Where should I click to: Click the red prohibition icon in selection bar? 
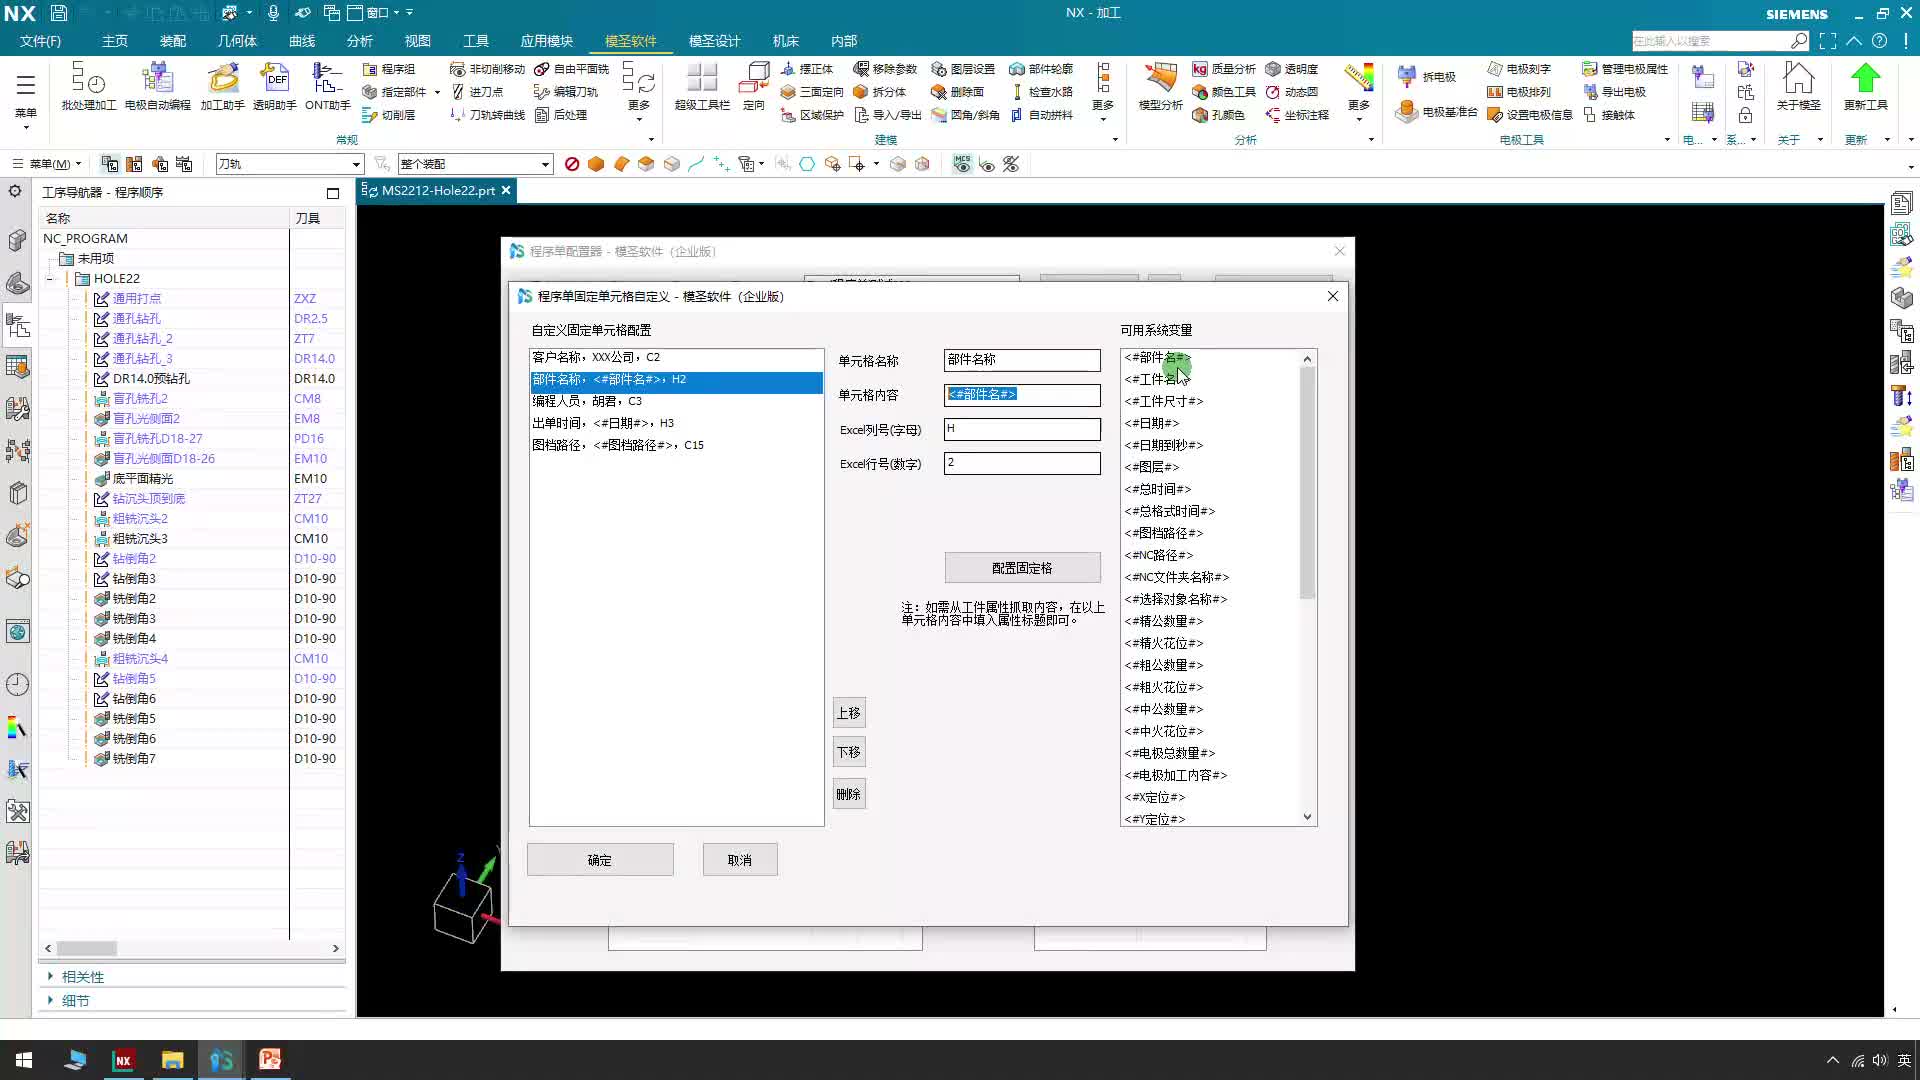click(572, 164)
